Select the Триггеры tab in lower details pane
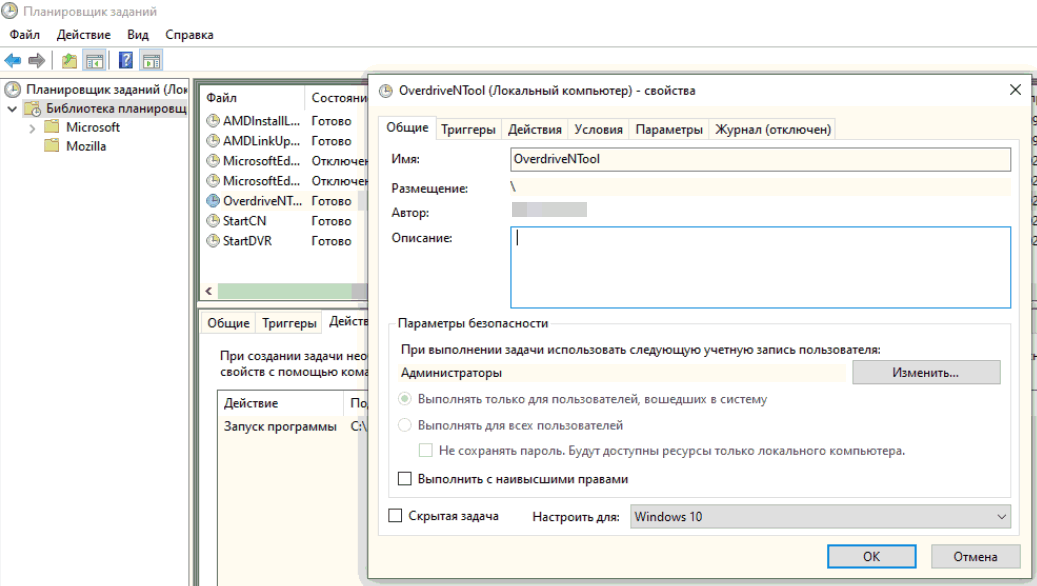This screenshot has height=586, width=1037. [289, 323]
